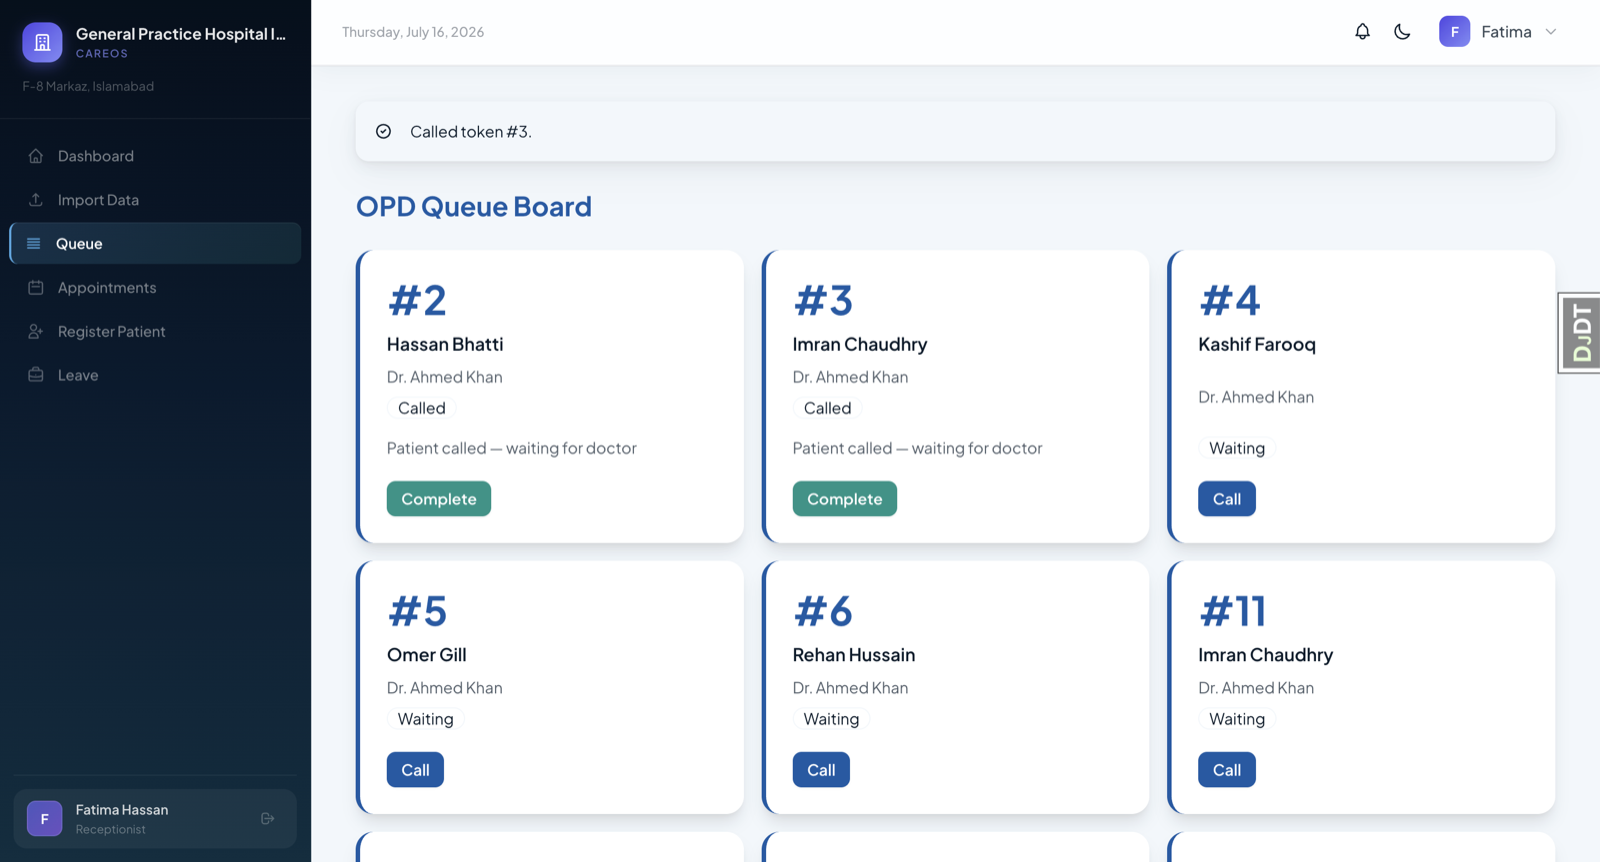1600x862 pixels.
Task: Click the General Practice Hospital title
Action: point(181,34)
